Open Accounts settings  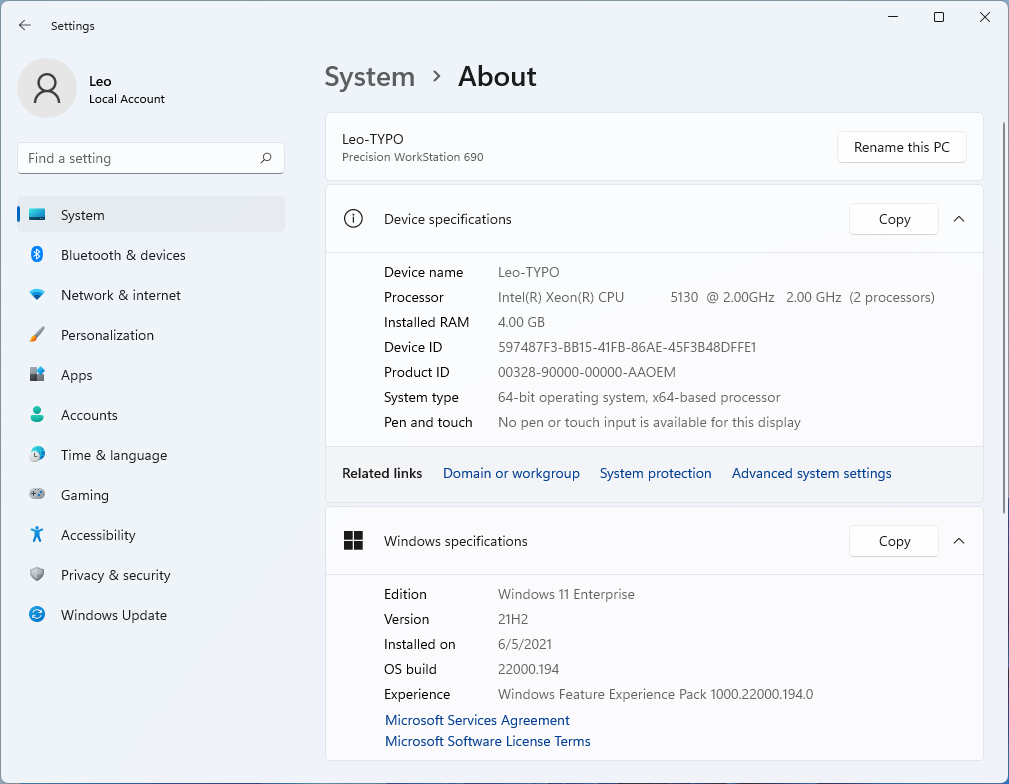(151, 415)
